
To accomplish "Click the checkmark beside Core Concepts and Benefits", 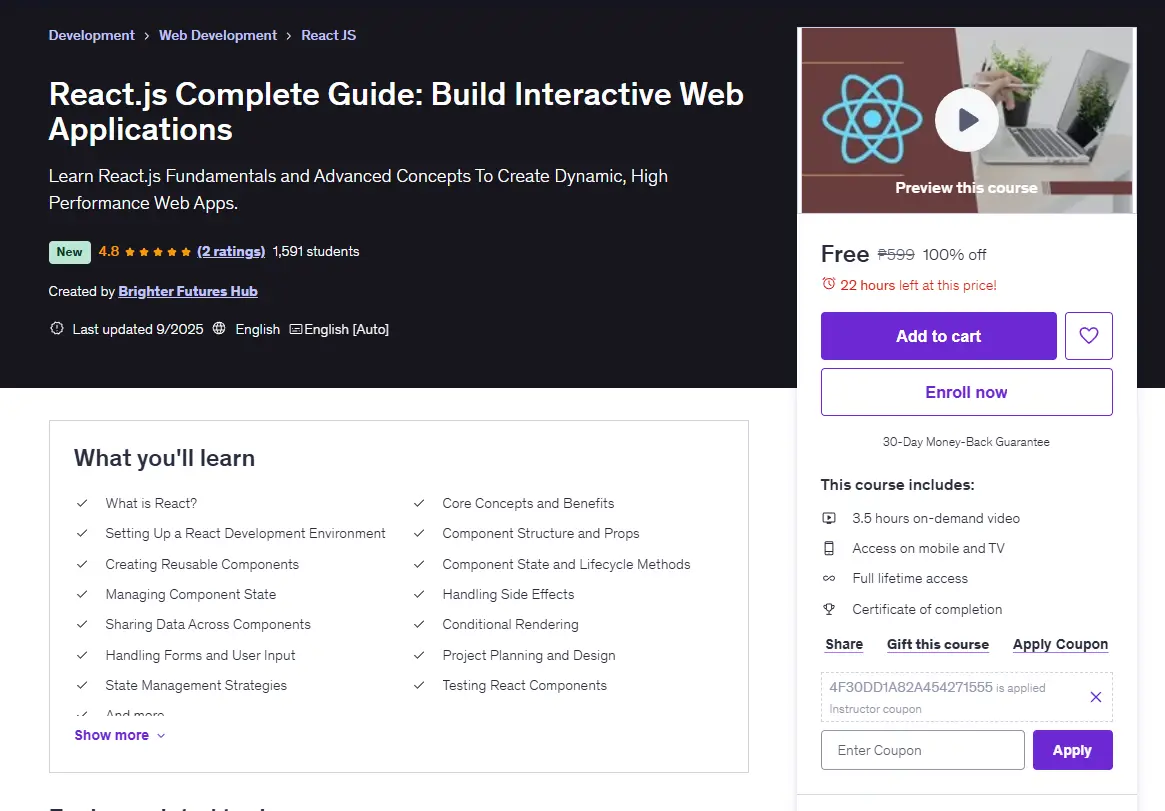I will tap(419, 503).
